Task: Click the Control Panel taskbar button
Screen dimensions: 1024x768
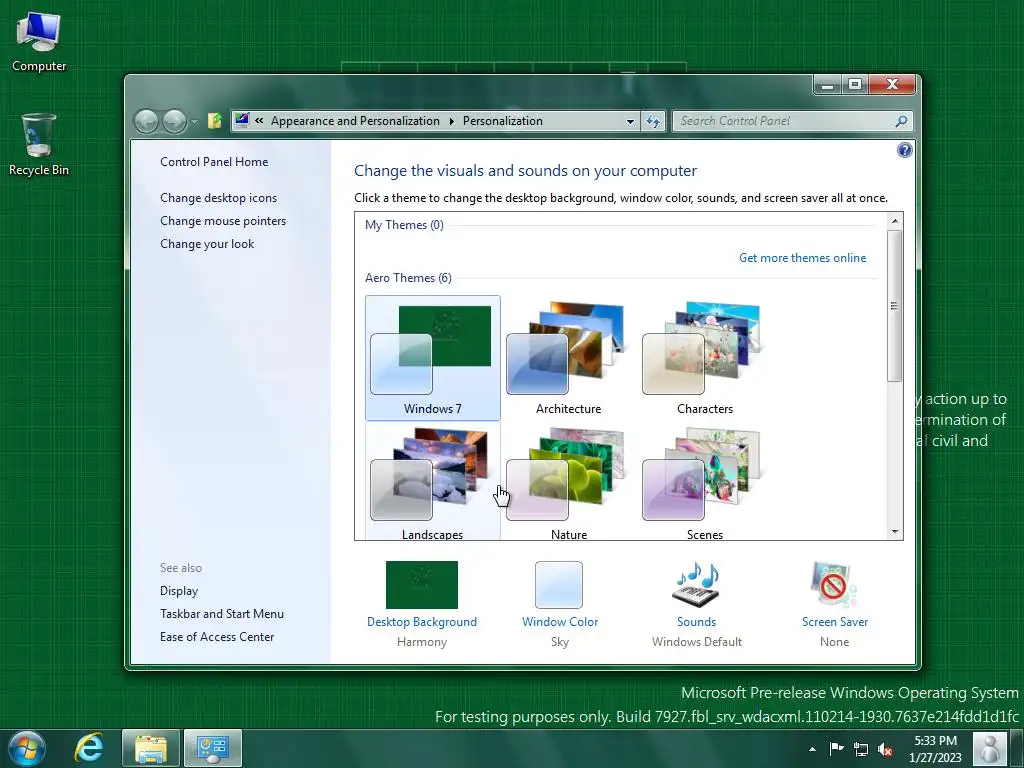Action: click(x=213, y=748)
